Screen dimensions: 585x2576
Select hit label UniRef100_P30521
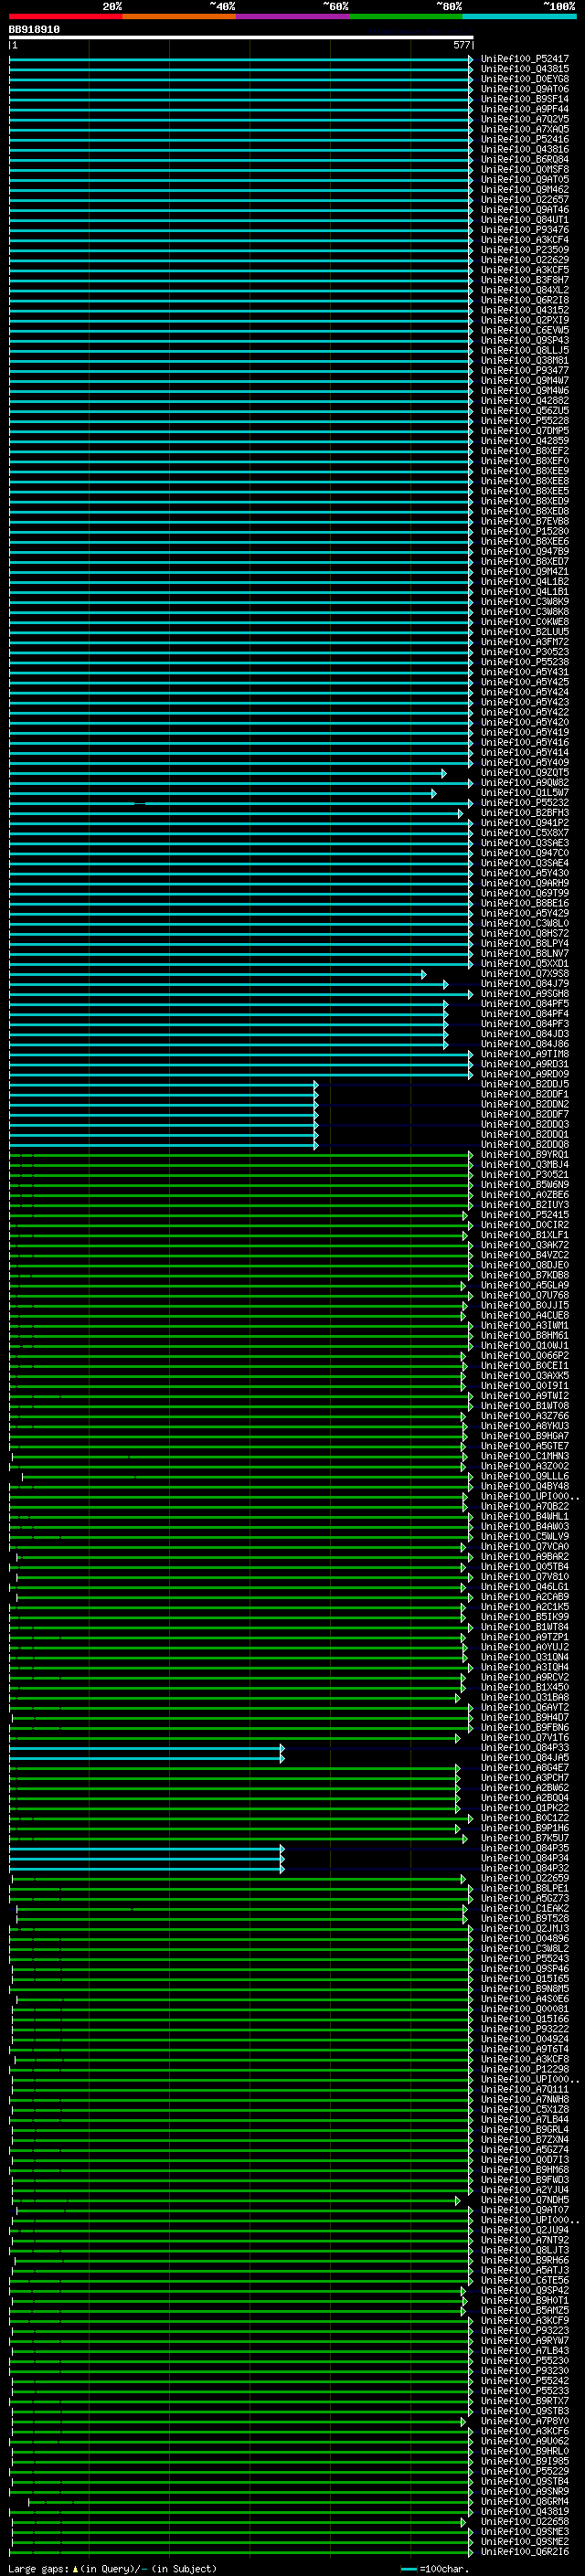pos(524,1175)
